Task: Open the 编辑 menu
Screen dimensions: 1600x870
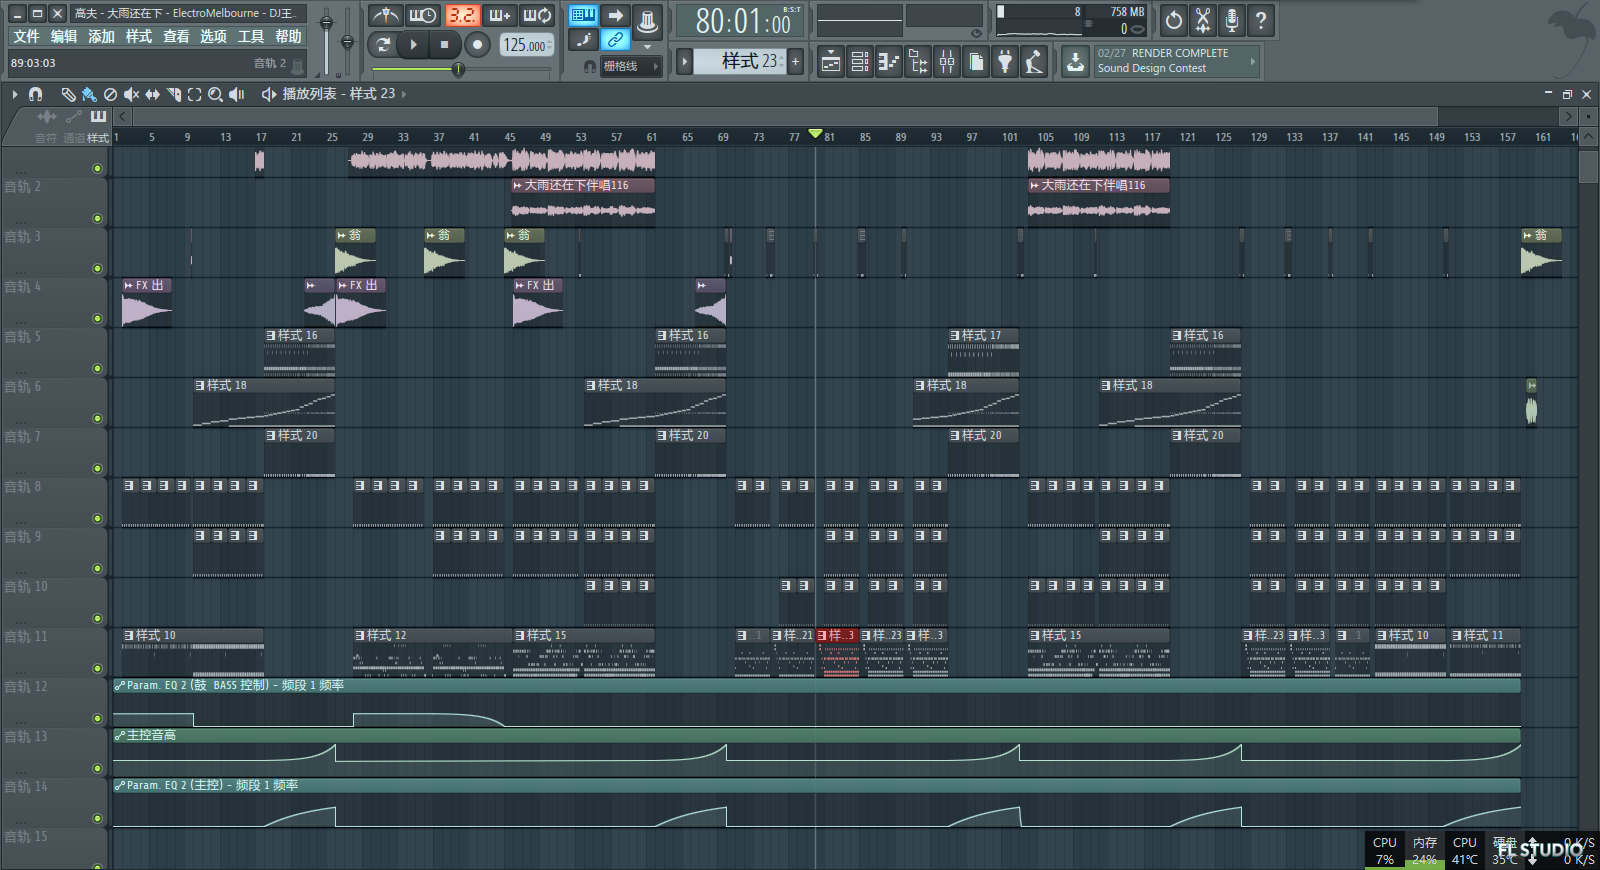Action: 64,37
